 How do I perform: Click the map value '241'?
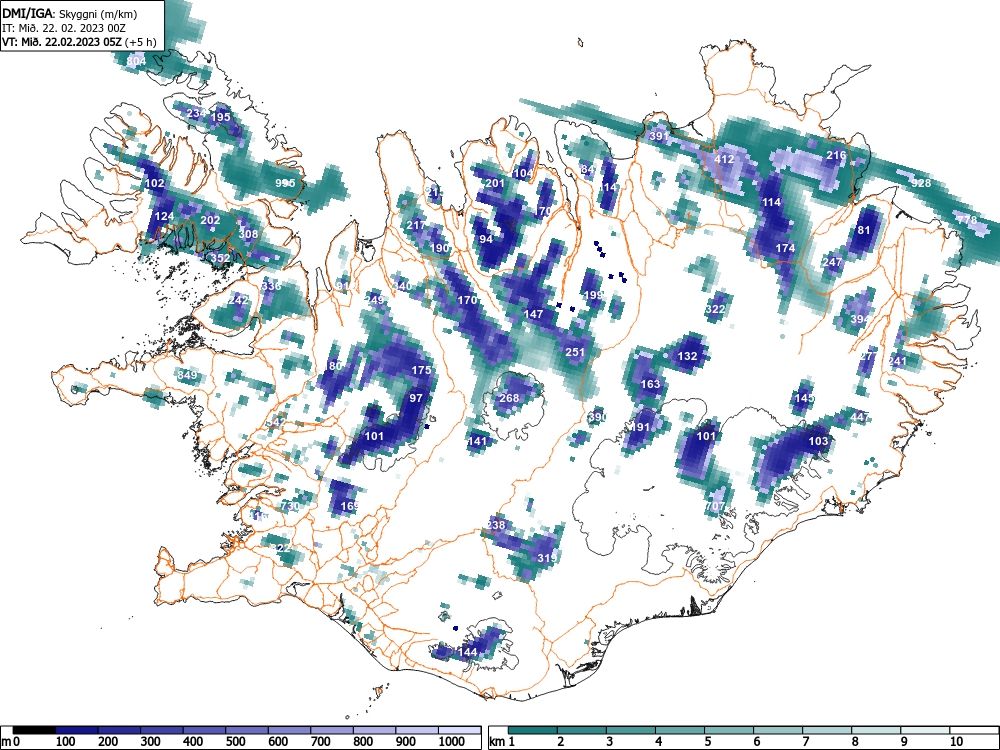[897, 361]
